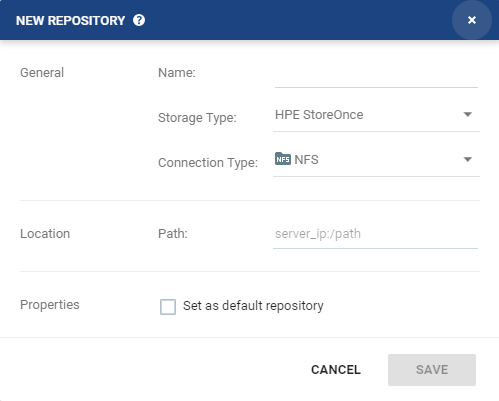Click the Set as default repository label
499x401 pixels.
pyautogui.click(x=253, y=306)
